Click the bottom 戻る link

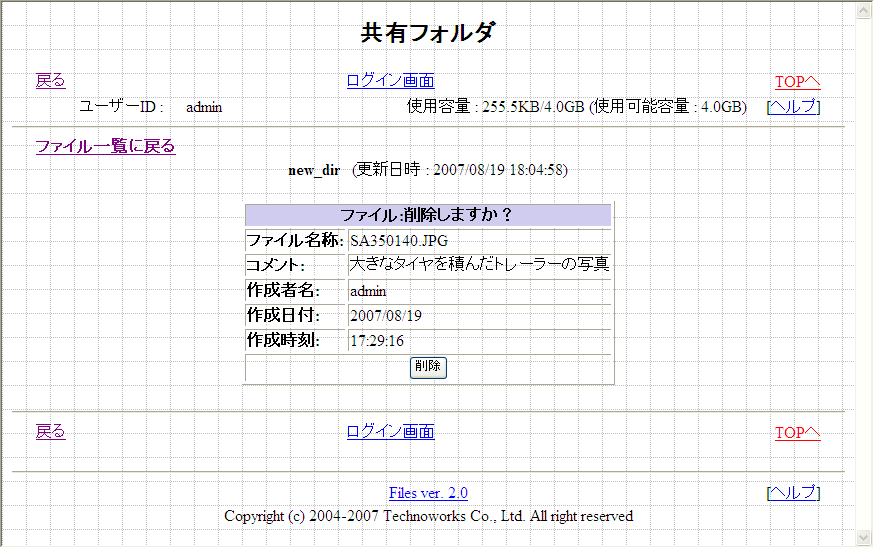[x=50, y=432]
